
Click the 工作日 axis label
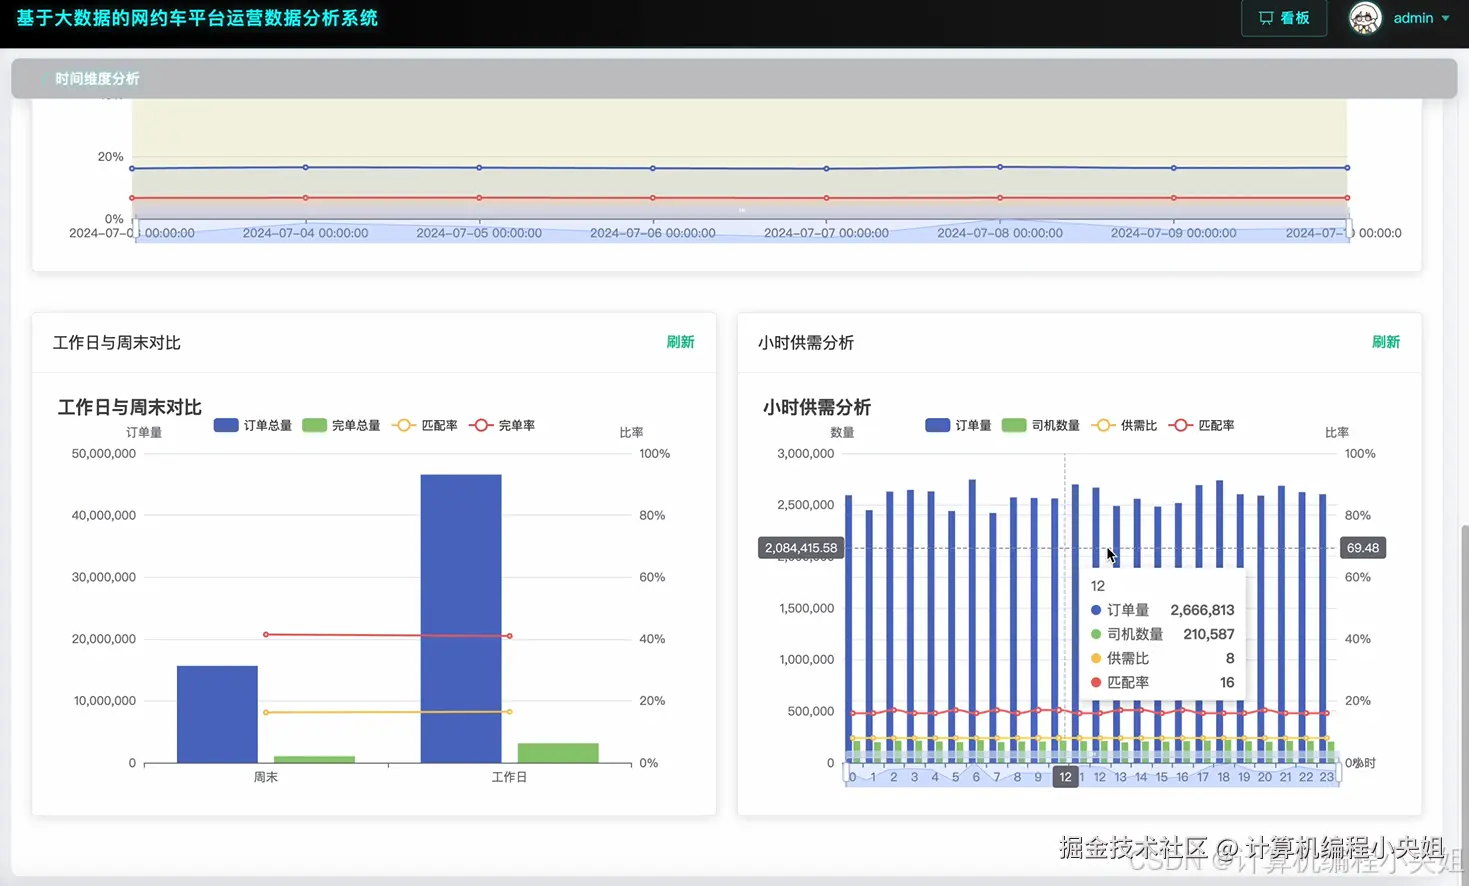click(509, 777)
